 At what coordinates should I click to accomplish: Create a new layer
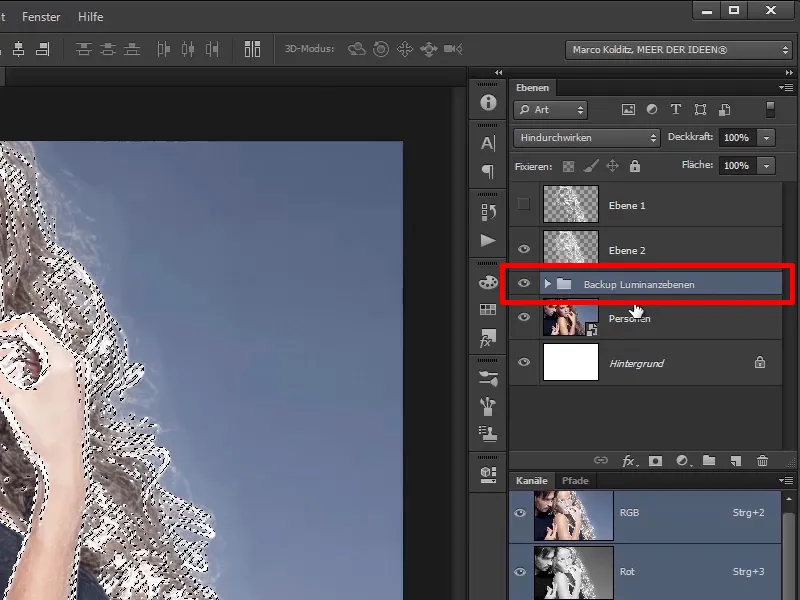735,461
